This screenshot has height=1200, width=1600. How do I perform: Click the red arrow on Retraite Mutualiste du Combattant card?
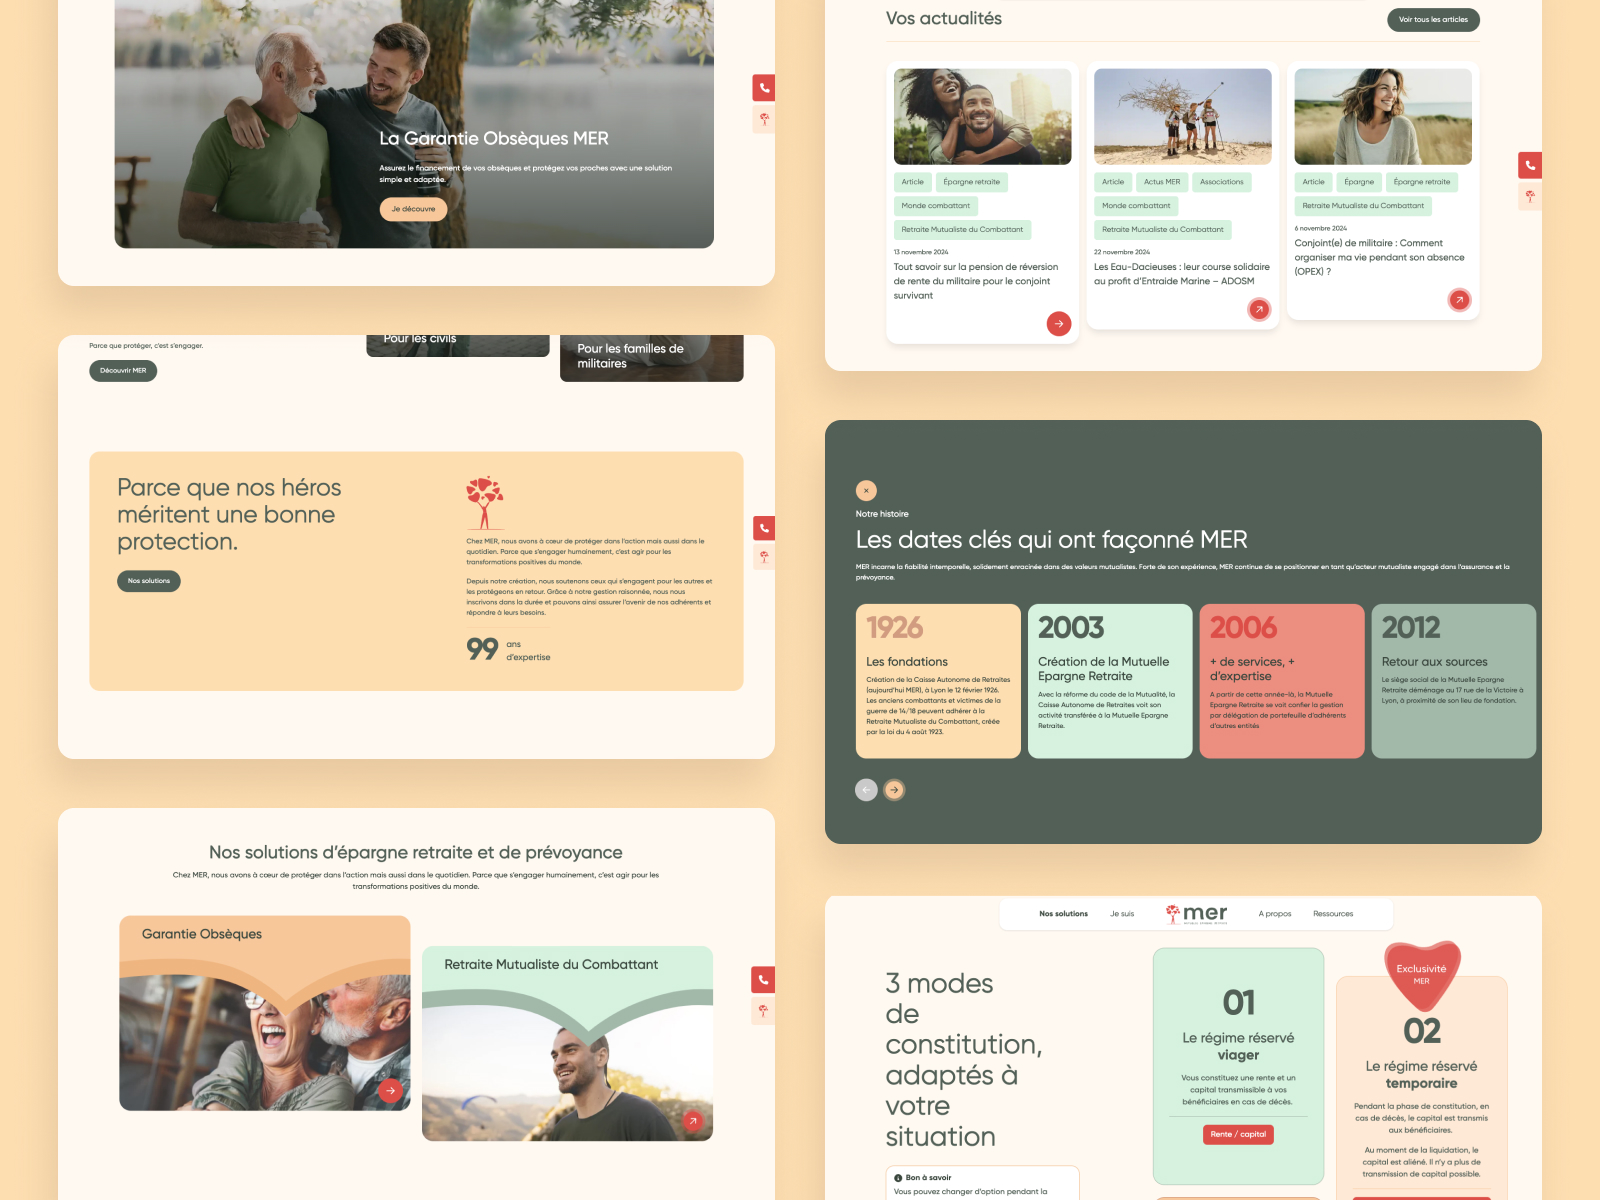[x=692, y=1121]
